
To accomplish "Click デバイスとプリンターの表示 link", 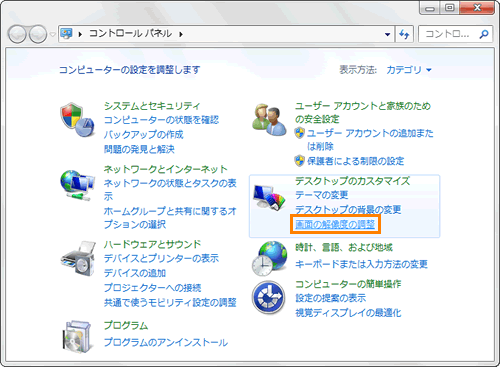I will (161, 258).
